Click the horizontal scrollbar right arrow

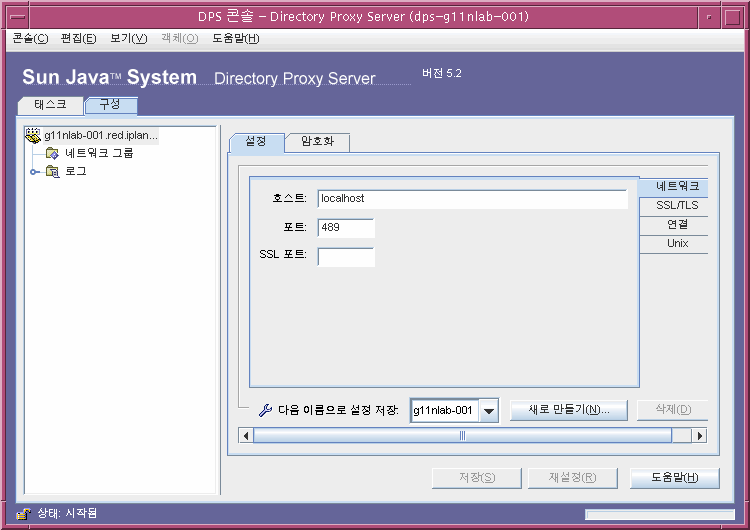[x=699, y=436]
